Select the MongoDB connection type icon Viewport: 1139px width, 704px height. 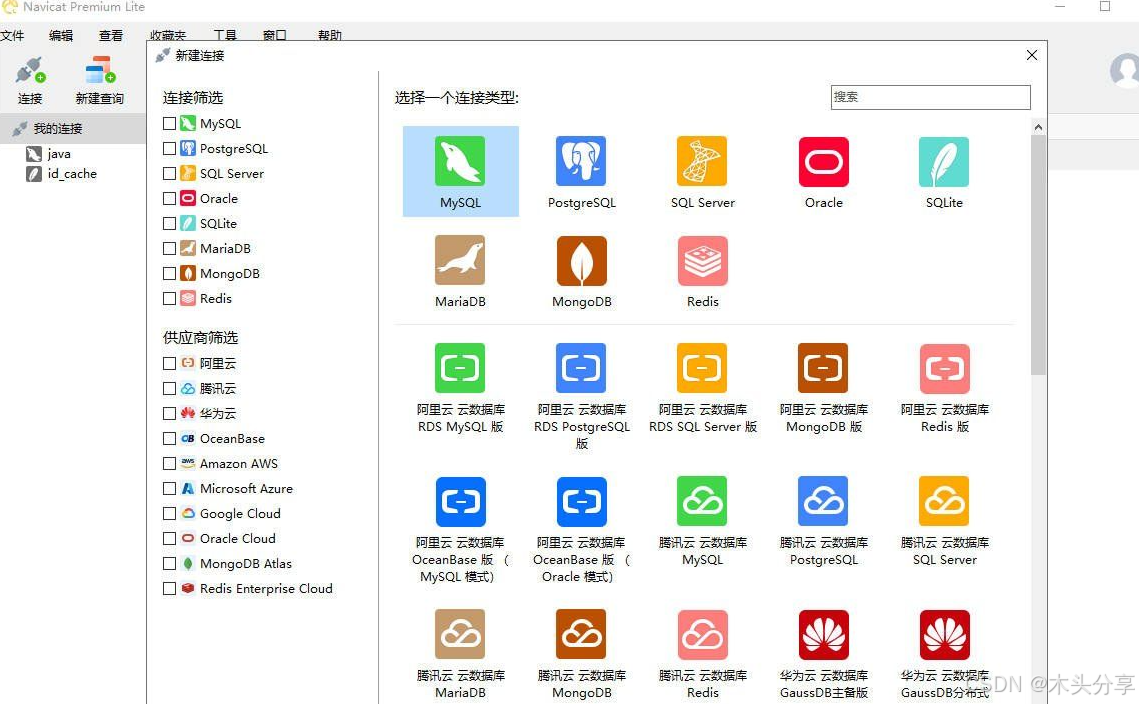click(x=581, y=260)
